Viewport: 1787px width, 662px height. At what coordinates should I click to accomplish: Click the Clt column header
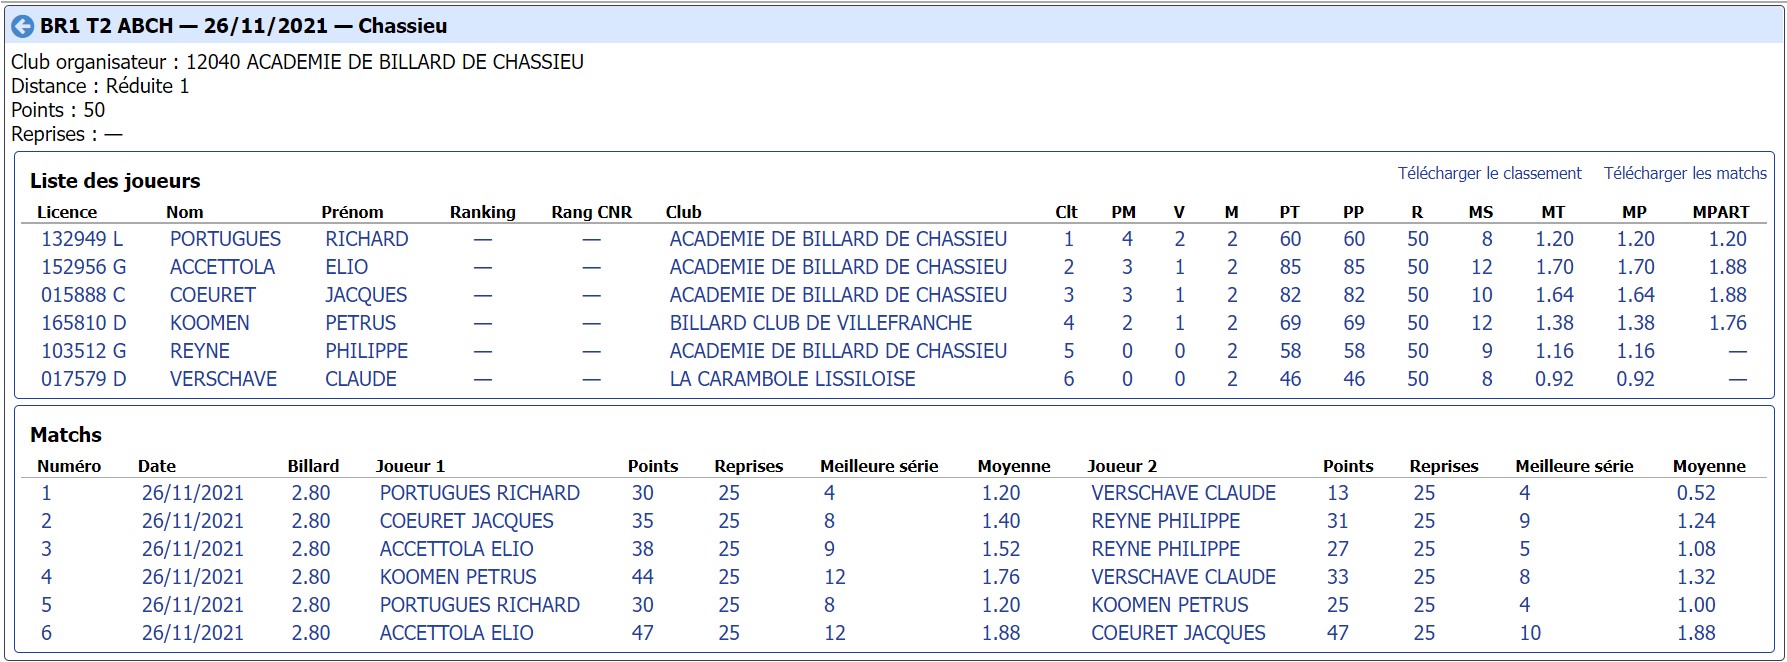[1066, 212]
